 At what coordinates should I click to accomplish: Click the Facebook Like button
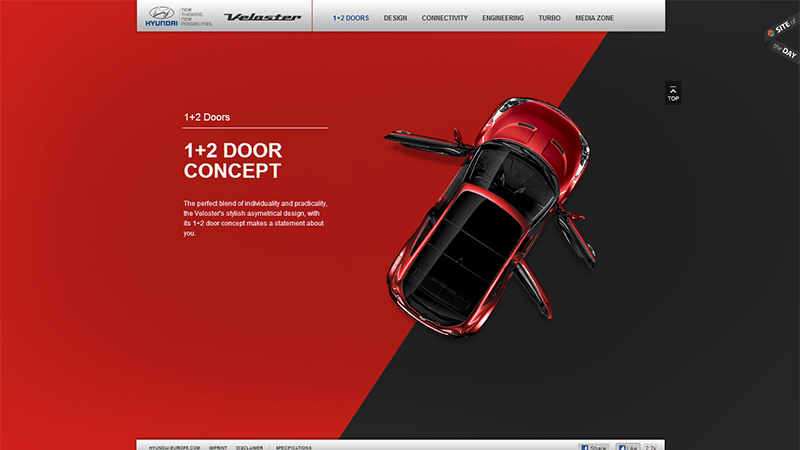(x=628, y=447)
